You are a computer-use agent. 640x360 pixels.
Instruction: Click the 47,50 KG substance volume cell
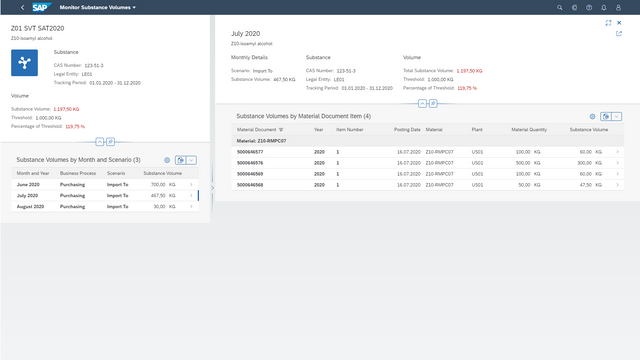[591, 185]
